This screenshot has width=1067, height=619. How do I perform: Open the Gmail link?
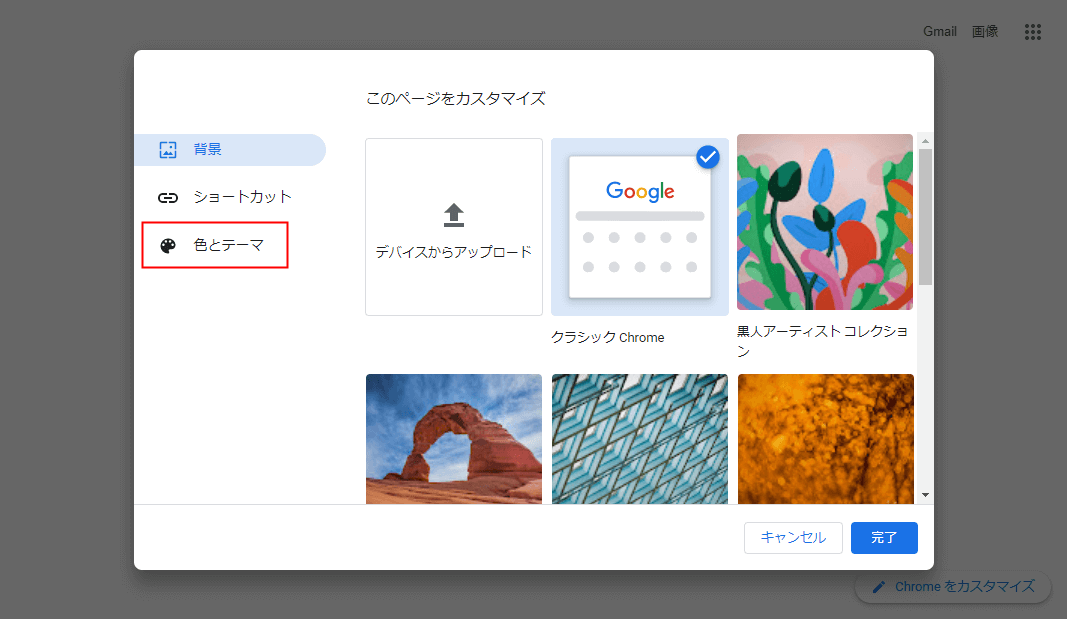click(x=940, y=31)
